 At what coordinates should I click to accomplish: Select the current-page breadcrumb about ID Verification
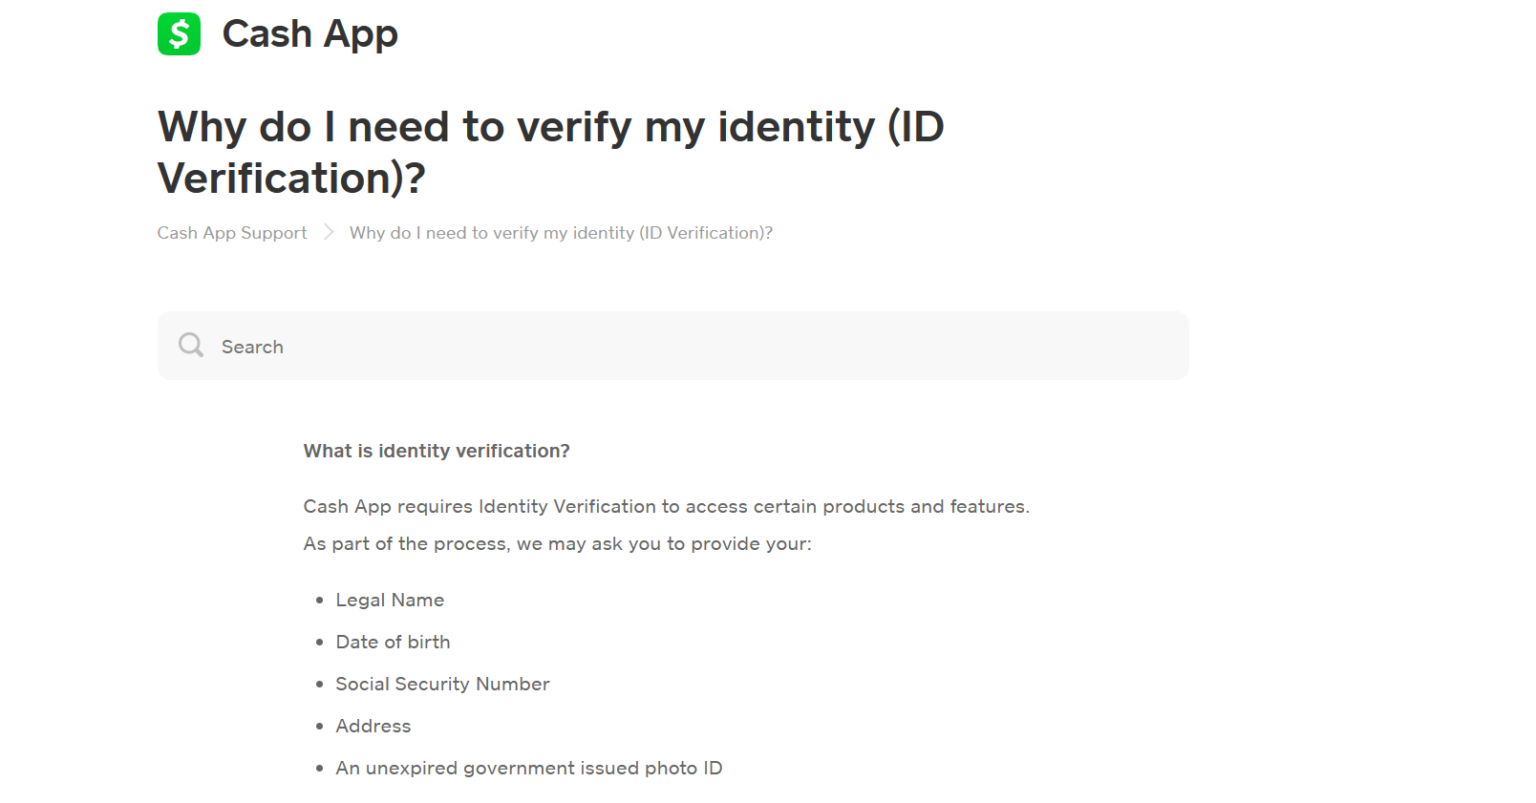(561, 233)
